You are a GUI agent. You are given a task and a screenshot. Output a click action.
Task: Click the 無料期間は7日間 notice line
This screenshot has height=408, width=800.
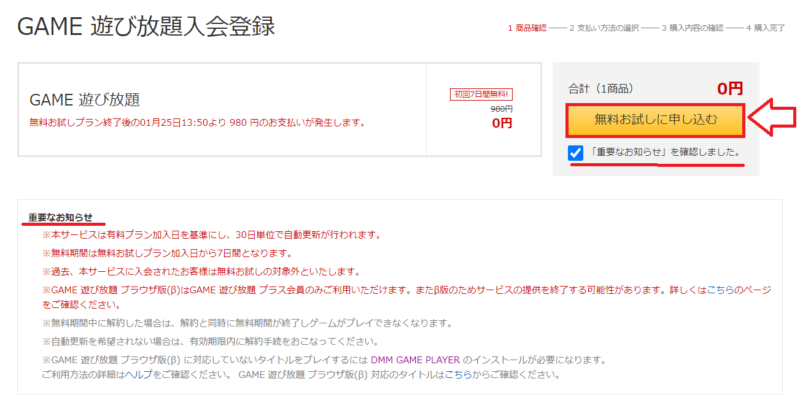pyautogui.click(x=167, y=253)
